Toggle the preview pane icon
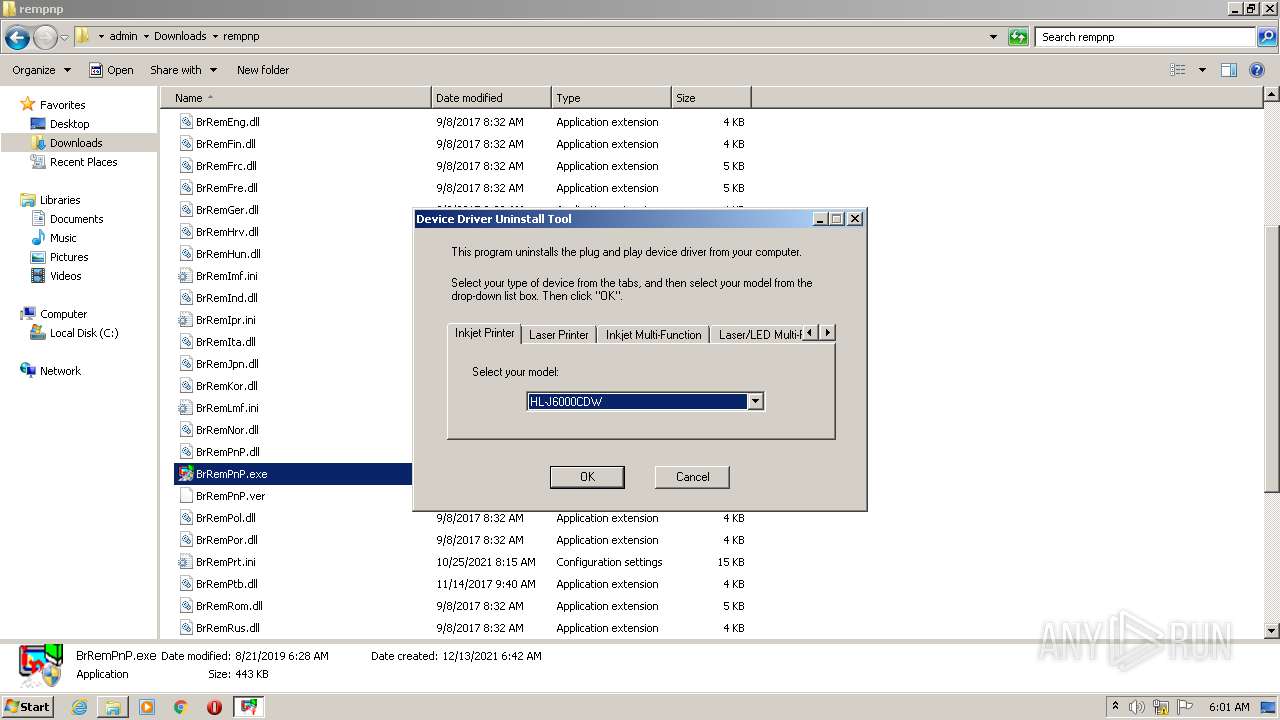 (1229, 70)
